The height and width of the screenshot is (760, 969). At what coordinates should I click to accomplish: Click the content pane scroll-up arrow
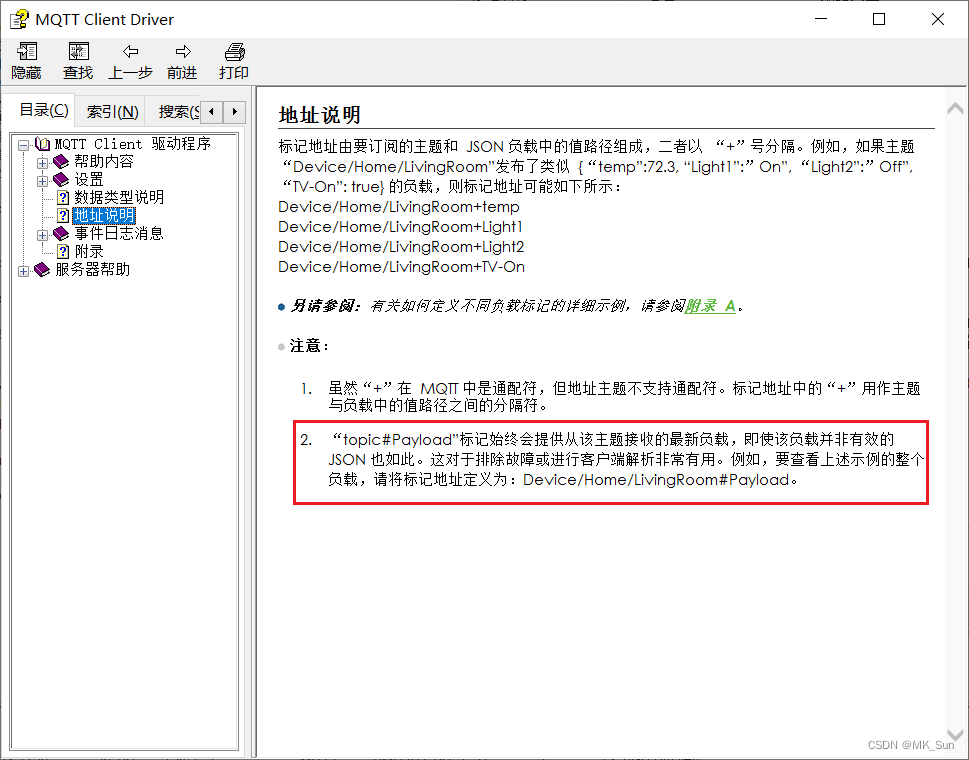955,109
